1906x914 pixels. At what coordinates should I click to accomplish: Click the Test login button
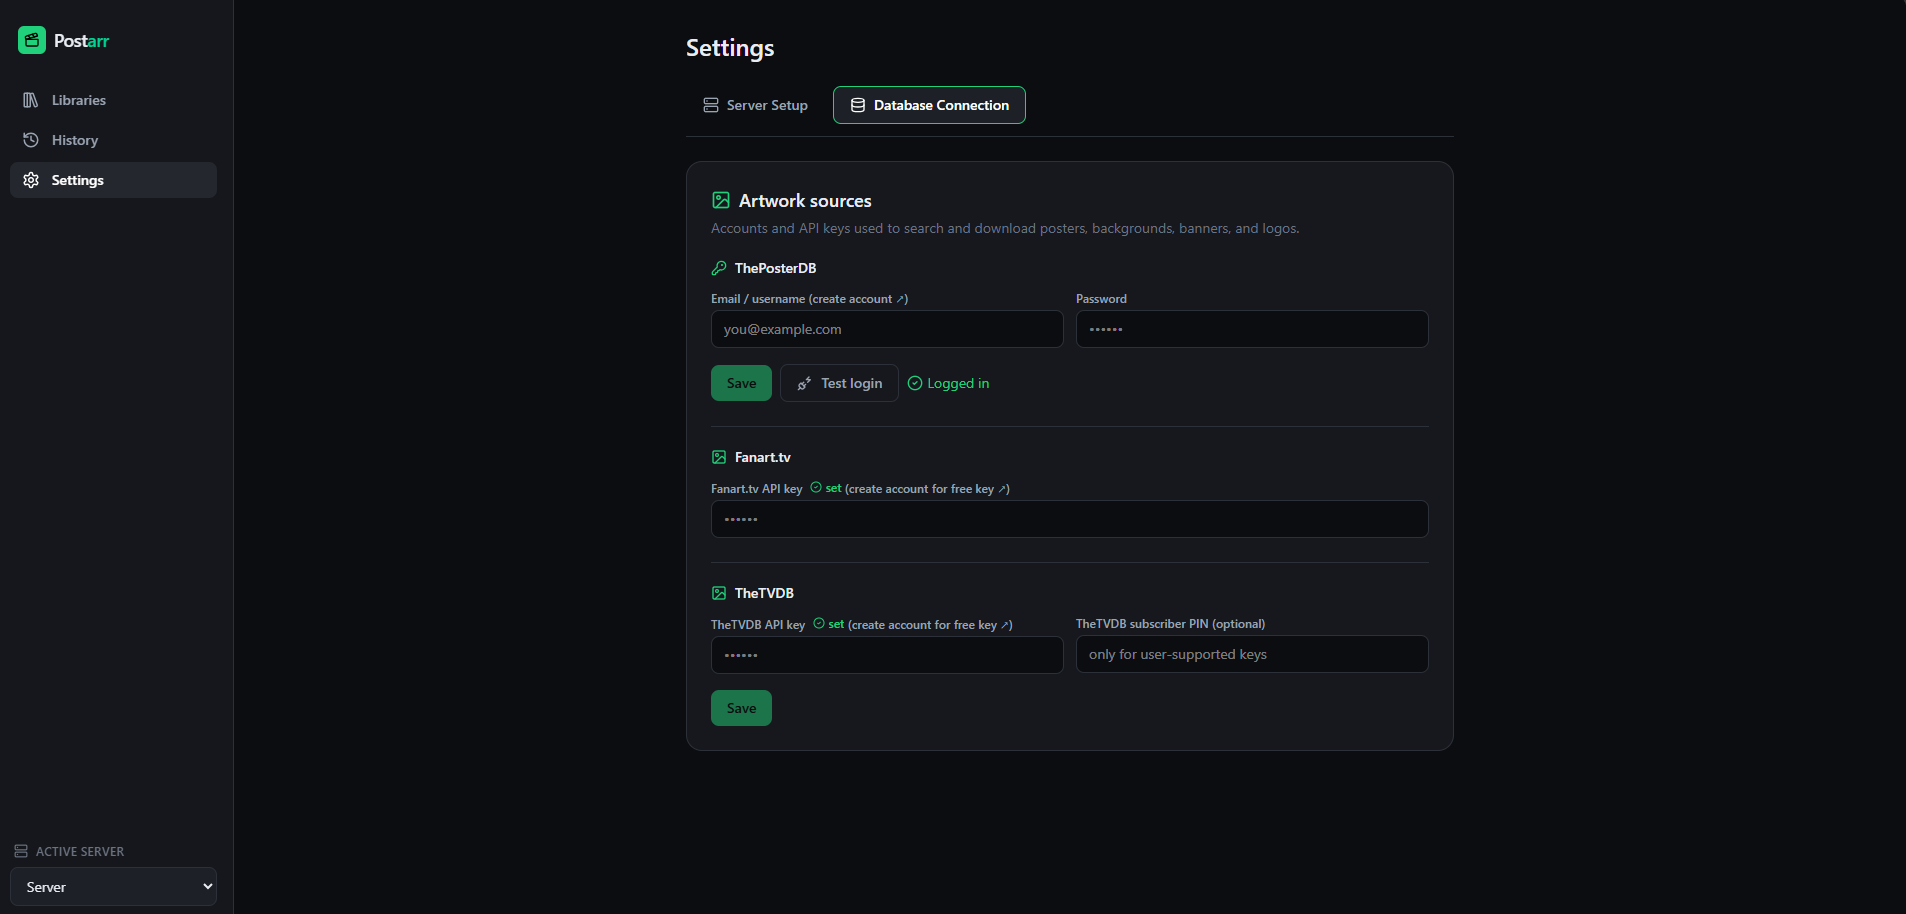(839, 383)
